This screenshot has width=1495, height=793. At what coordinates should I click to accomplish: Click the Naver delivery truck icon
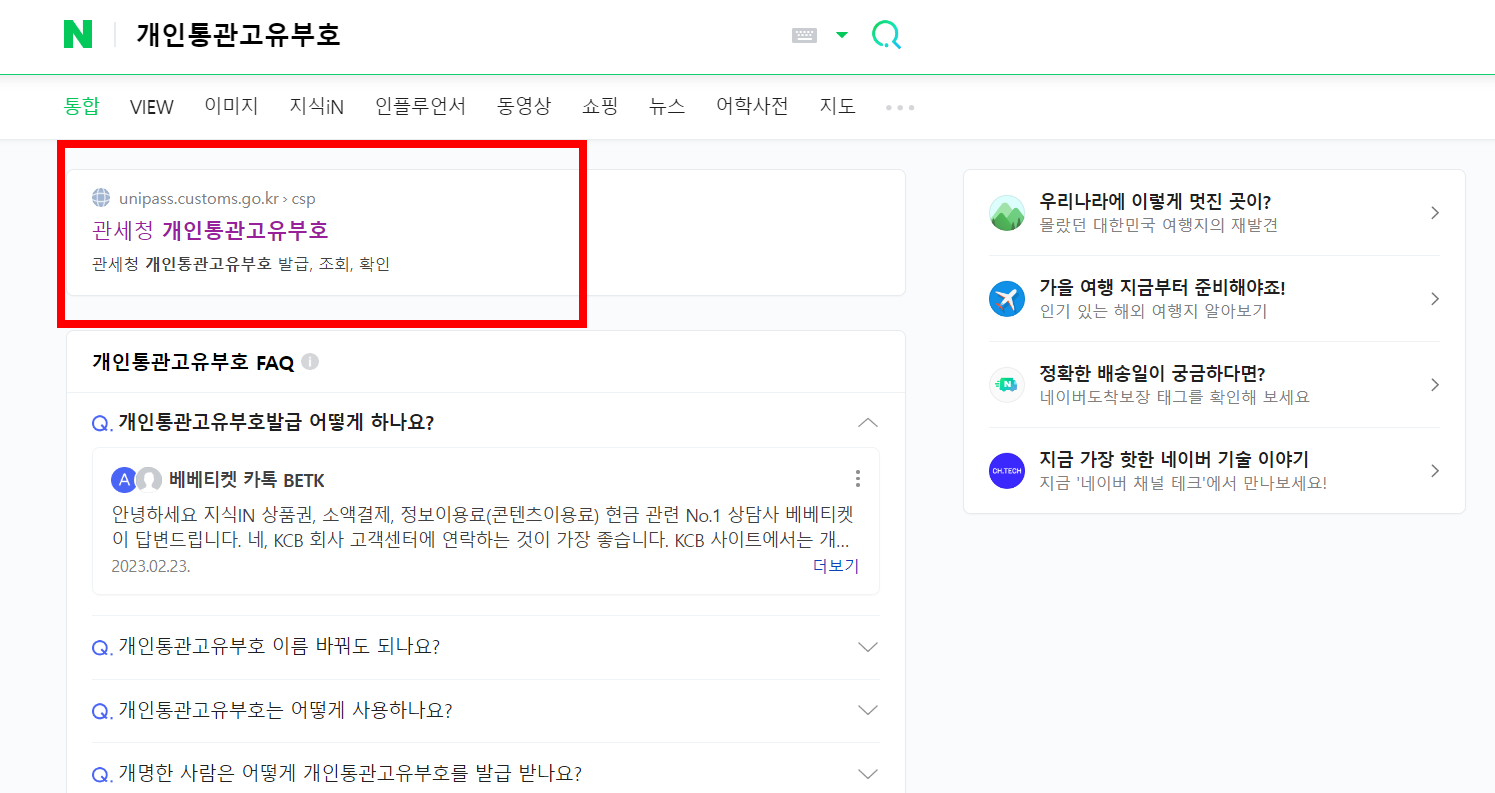(x=1007, y=385)
